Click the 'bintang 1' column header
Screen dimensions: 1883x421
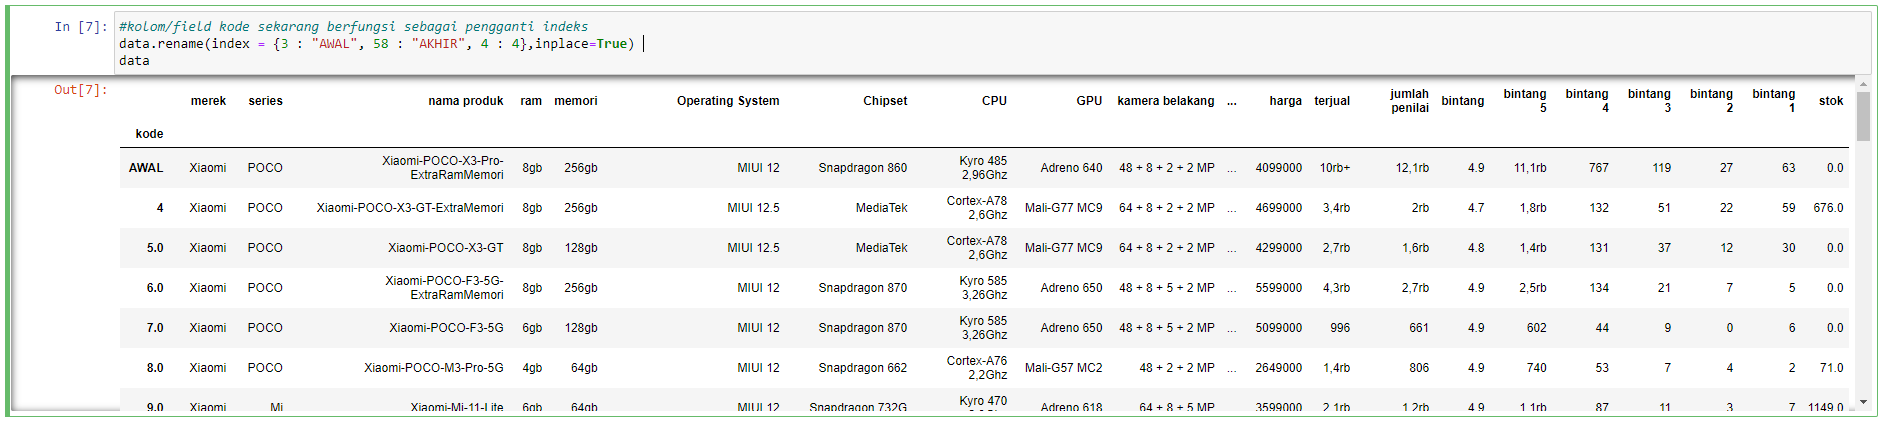(x=1774, y=101)
